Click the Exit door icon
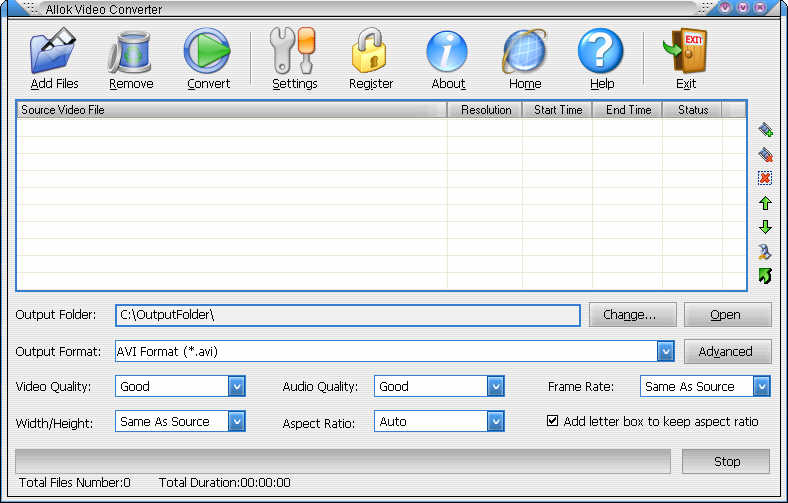This screenshot has width=788, height=503. (x=685, y=50)
